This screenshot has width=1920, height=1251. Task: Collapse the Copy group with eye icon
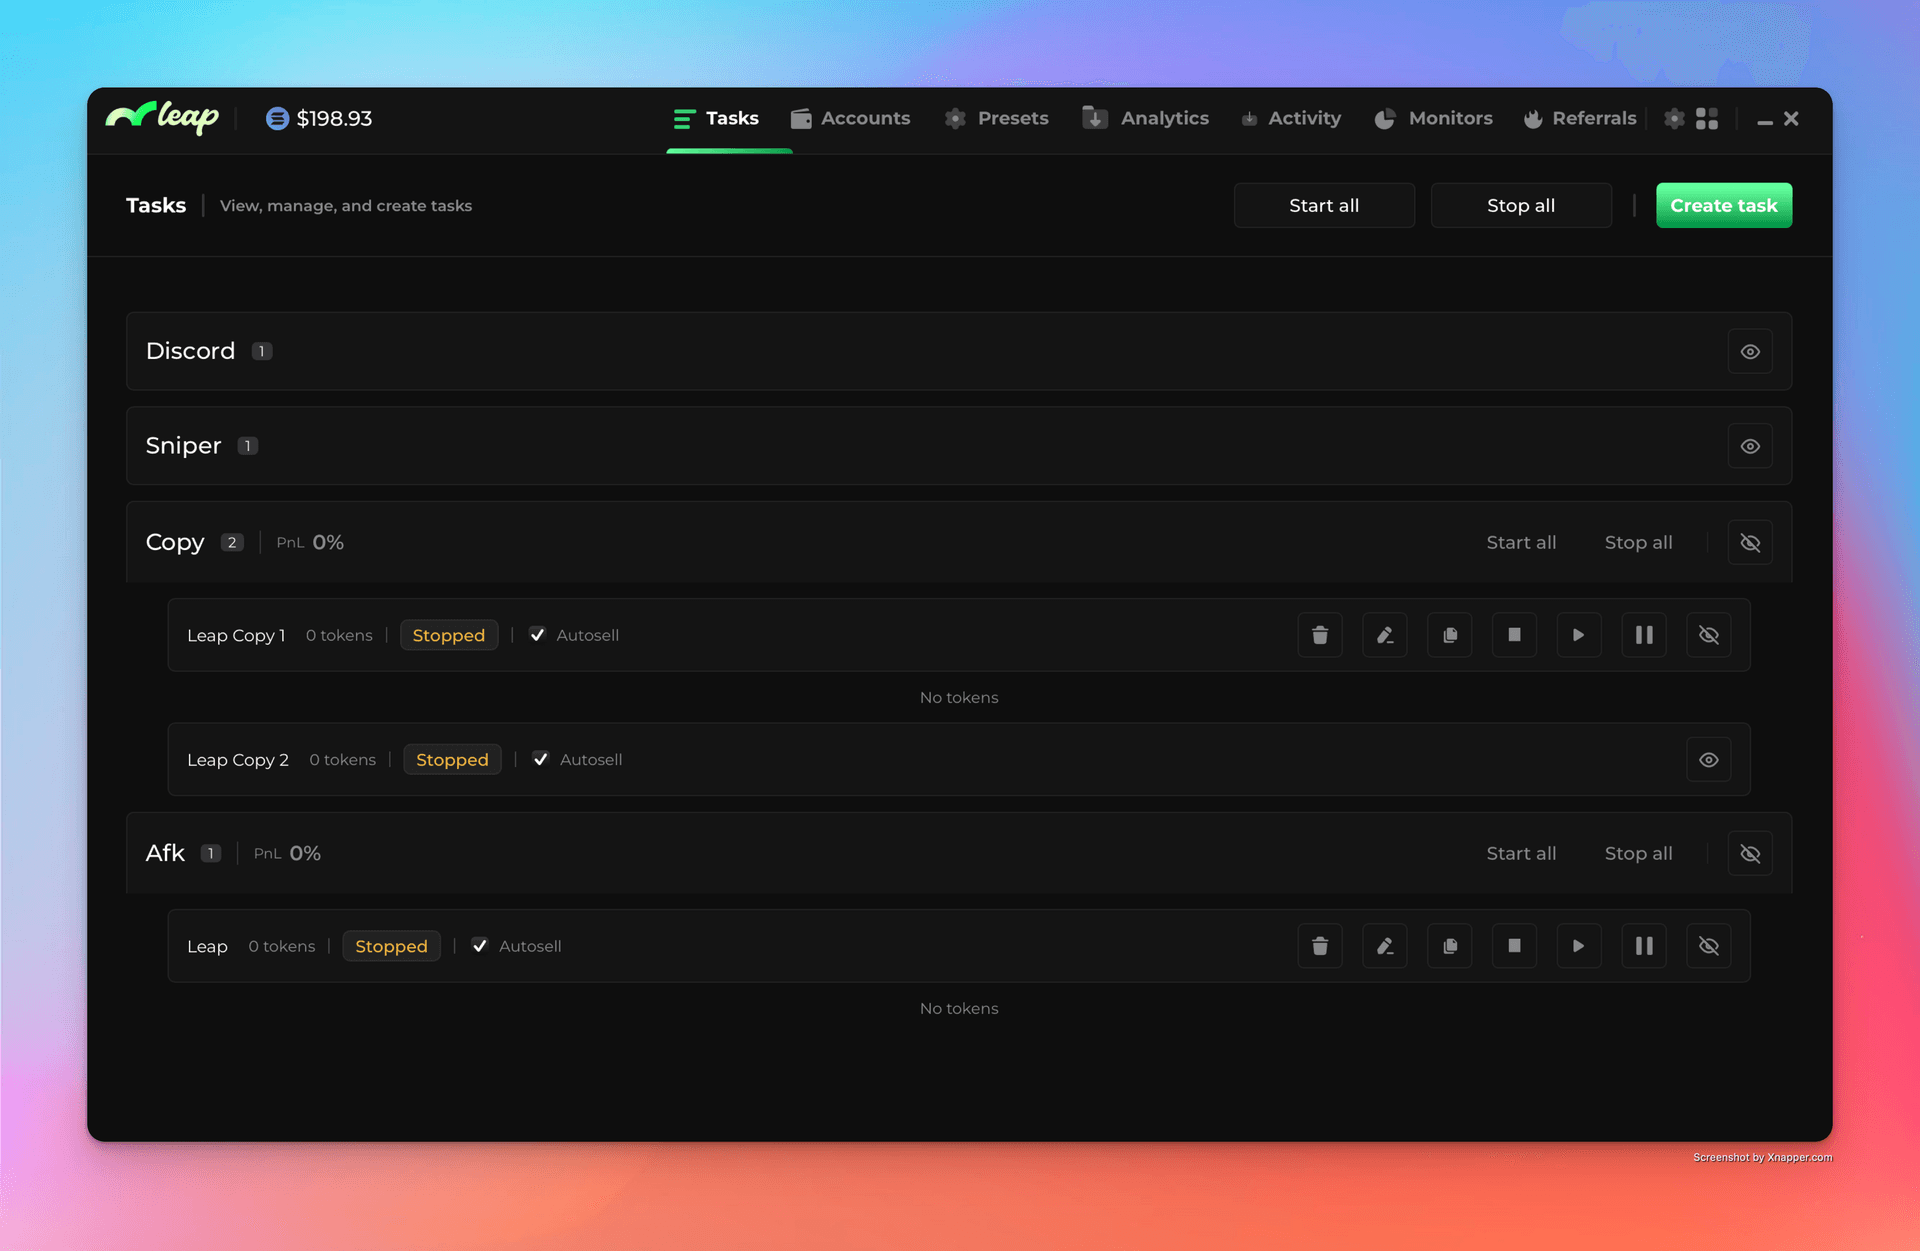[x=1749, y=542]
